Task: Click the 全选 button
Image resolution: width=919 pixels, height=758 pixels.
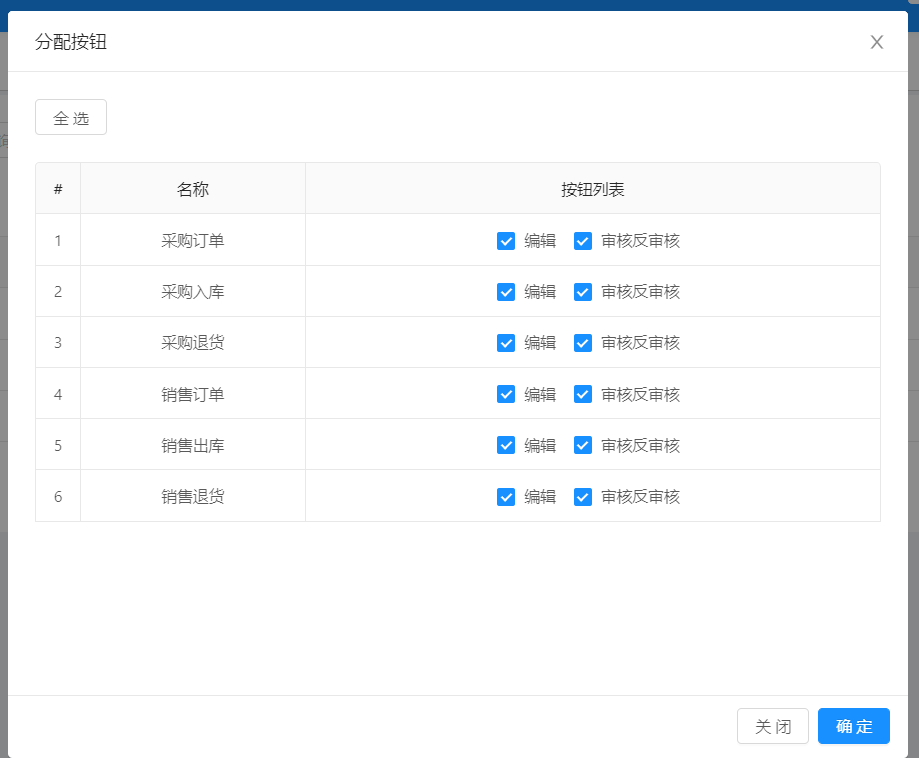Action: pyautogui.click(x=71, y=117)
